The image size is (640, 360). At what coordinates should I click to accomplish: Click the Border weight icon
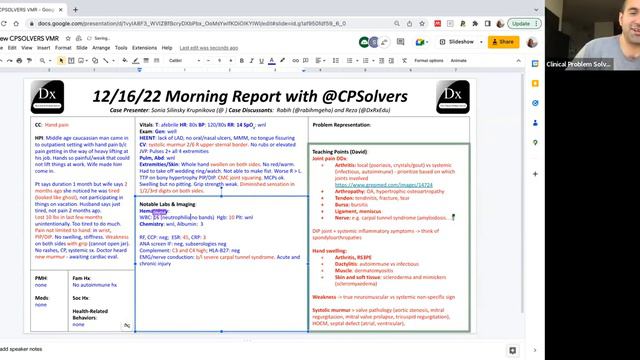coord(146,61)
